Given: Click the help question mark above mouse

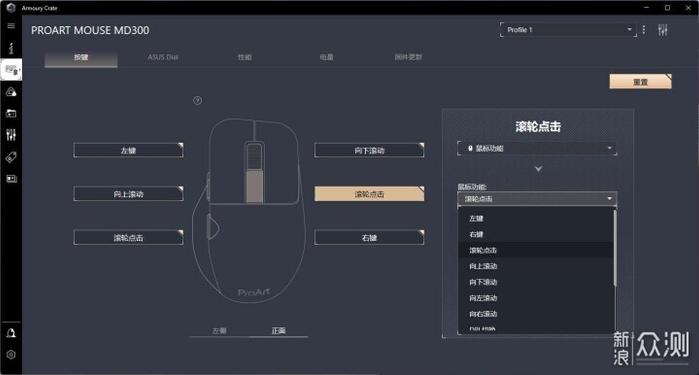Looking at the screenshot, I should tap(197, 100).
